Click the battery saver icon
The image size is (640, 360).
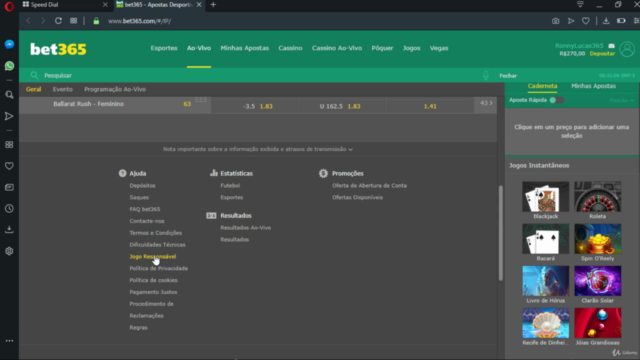pos(621,21)
